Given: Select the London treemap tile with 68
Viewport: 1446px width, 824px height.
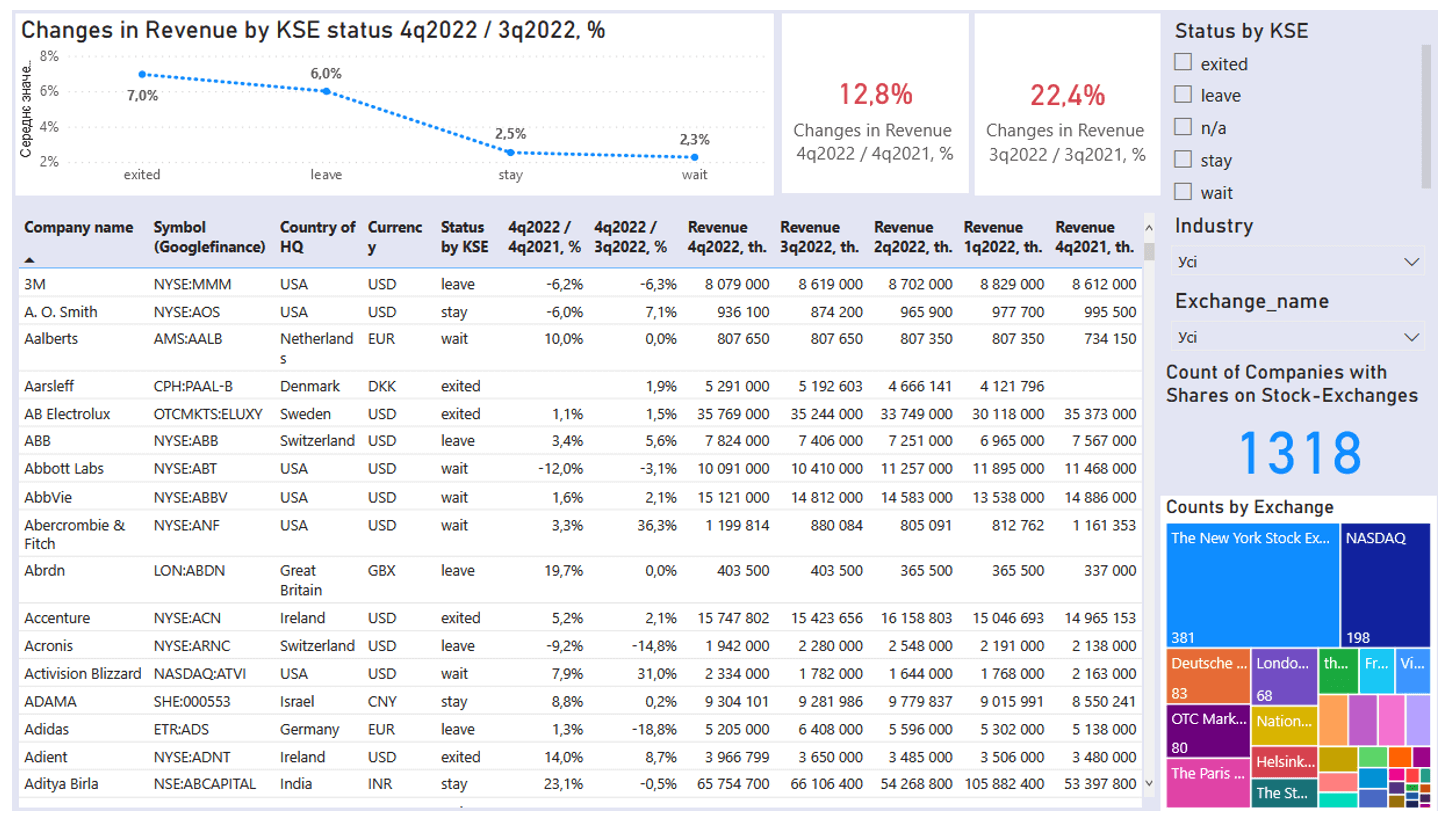Looking at the screenshot, I should coord(1284,675).
